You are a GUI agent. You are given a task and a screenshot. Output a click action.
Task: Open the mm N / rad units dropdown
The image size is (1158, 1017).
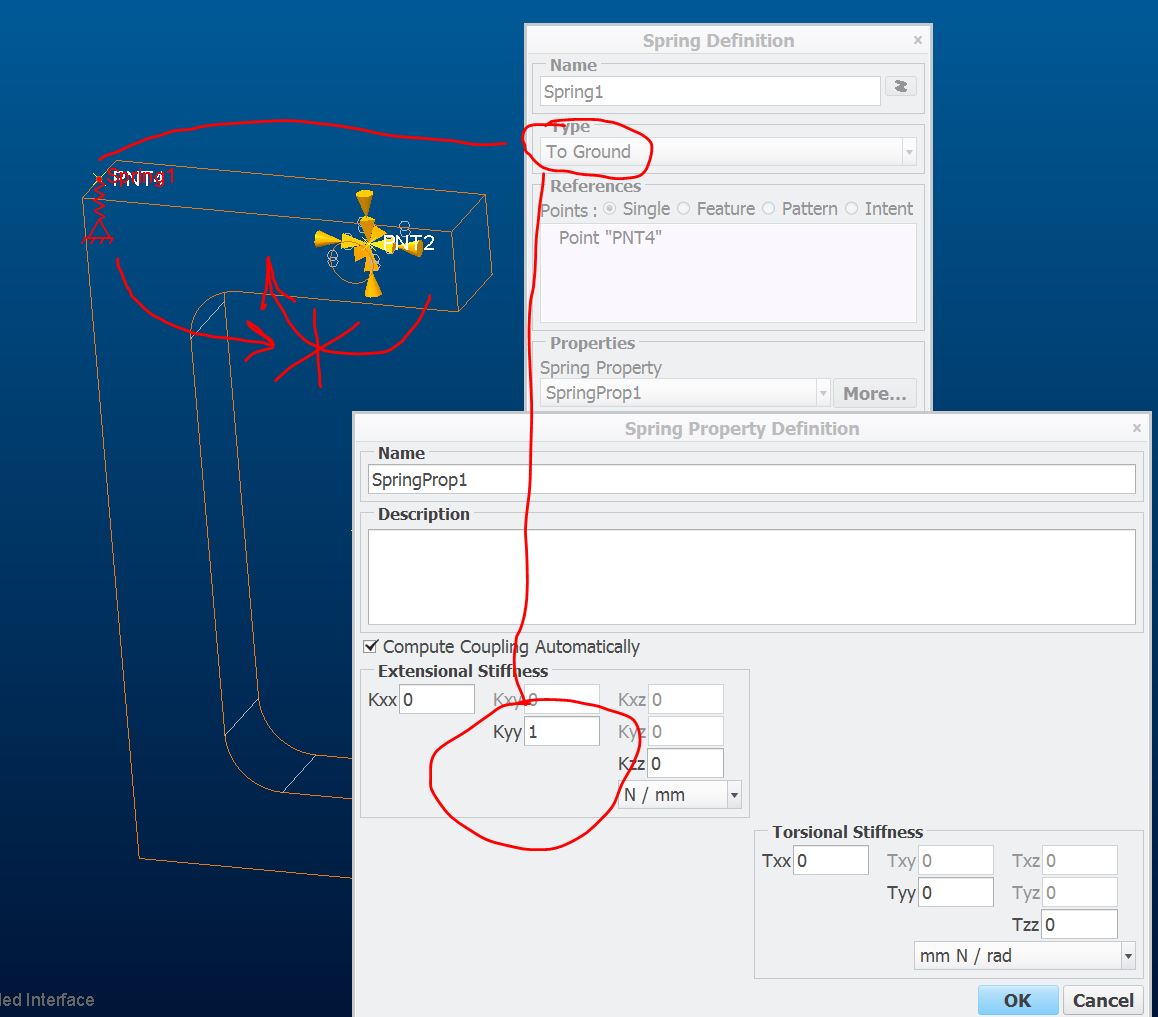[x=1024, y=956]
